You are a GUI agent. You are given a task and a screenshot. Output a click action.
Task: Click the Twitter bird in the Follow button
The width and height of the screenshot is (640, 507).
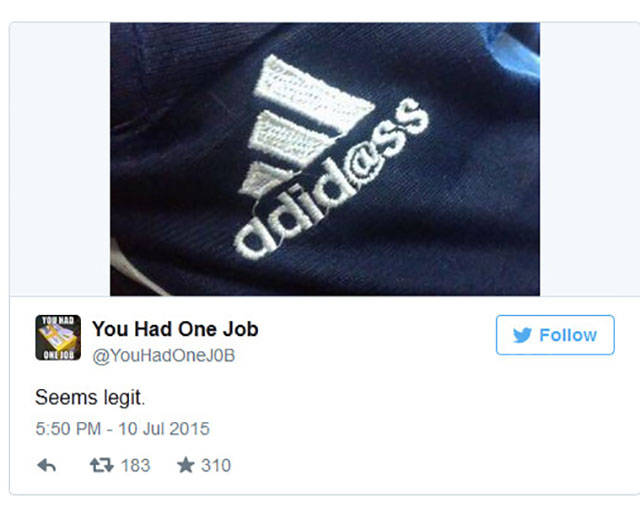pos(522,335)
